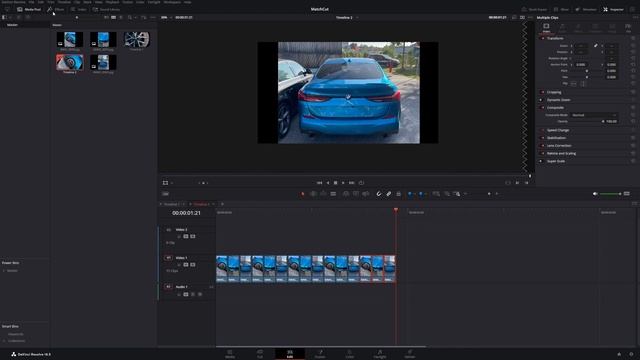
Task: Toggle the Position Lock icon
Action: pos(398,194)
